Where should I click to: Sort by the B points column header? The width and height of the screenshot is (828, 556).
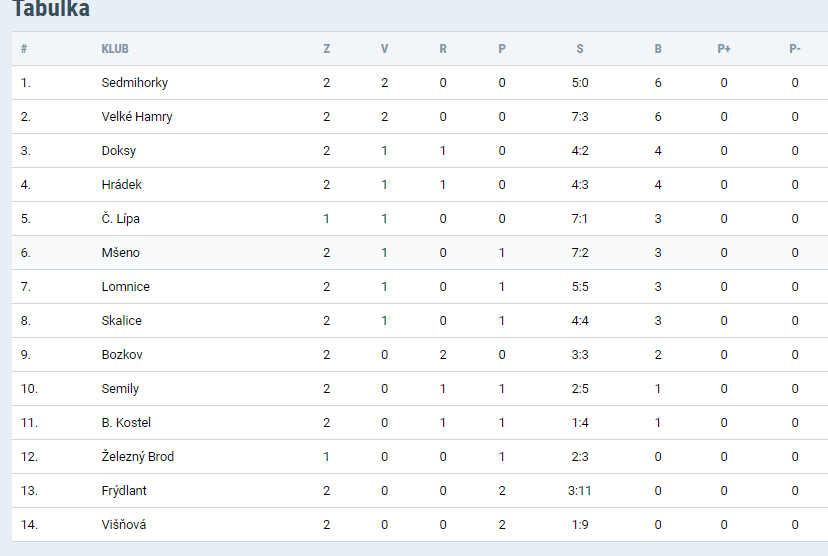[658, 49]
